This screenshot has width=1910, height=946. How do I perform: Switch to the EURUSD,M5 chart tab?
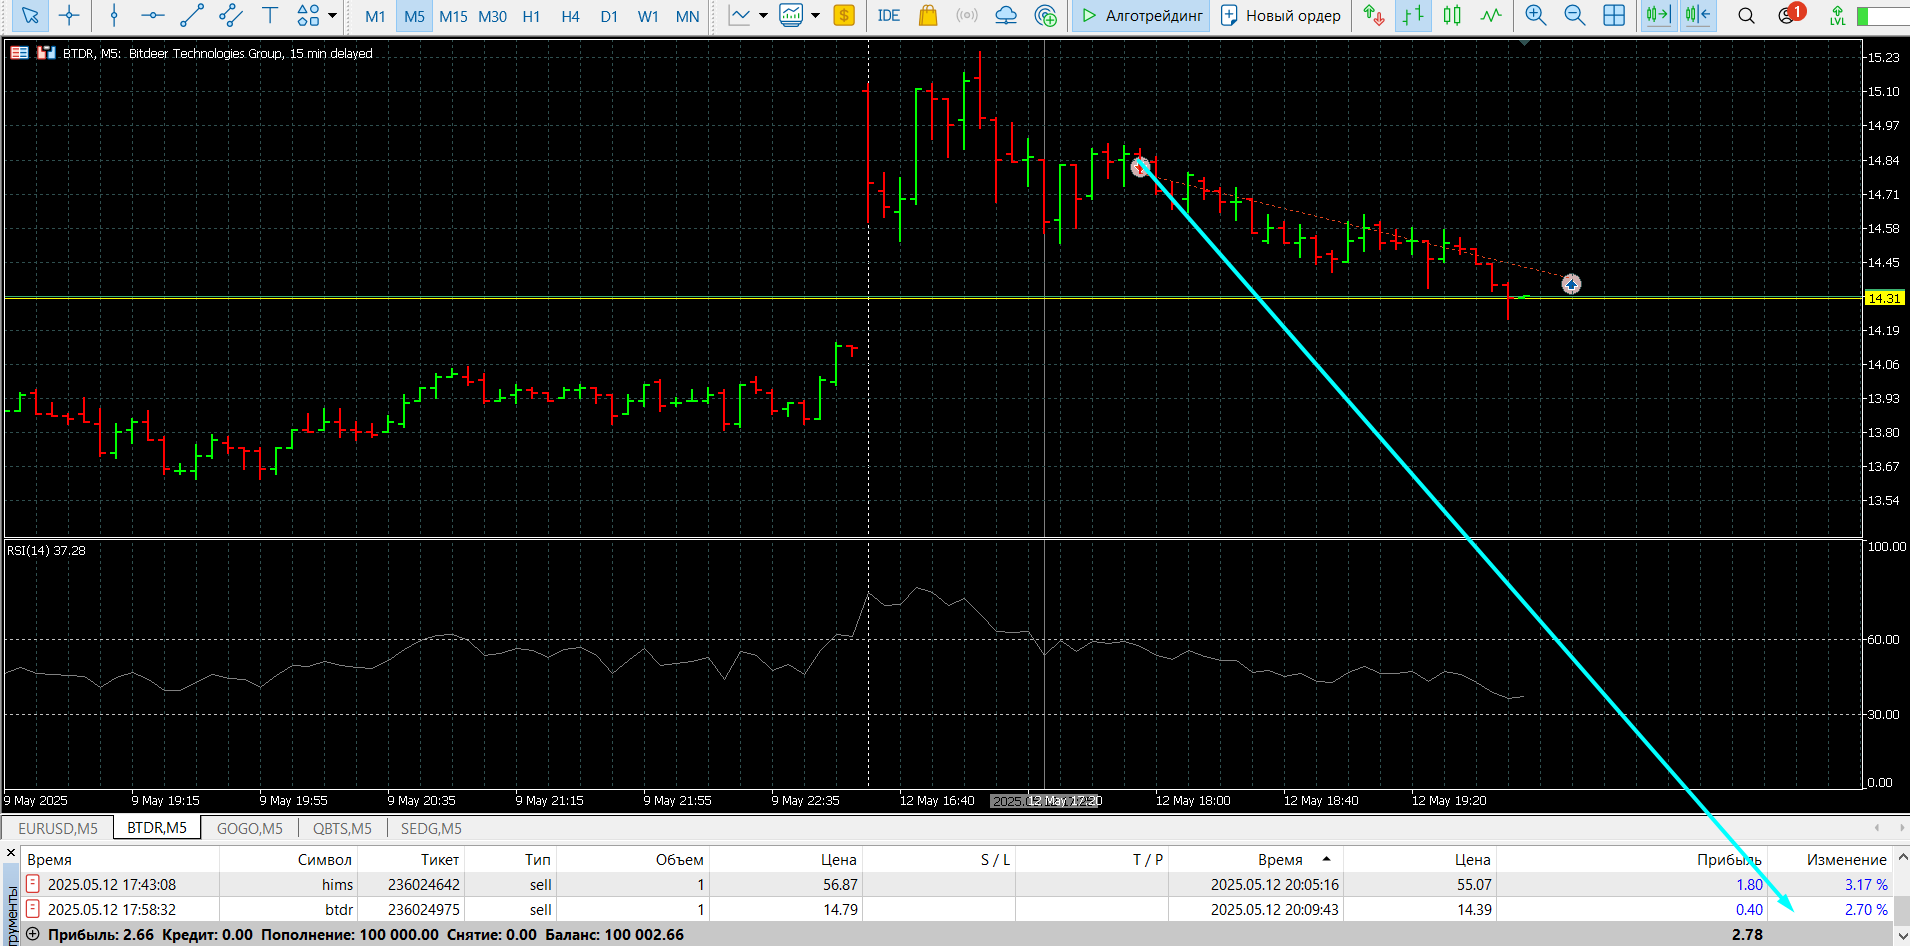(x=58, y=828)
